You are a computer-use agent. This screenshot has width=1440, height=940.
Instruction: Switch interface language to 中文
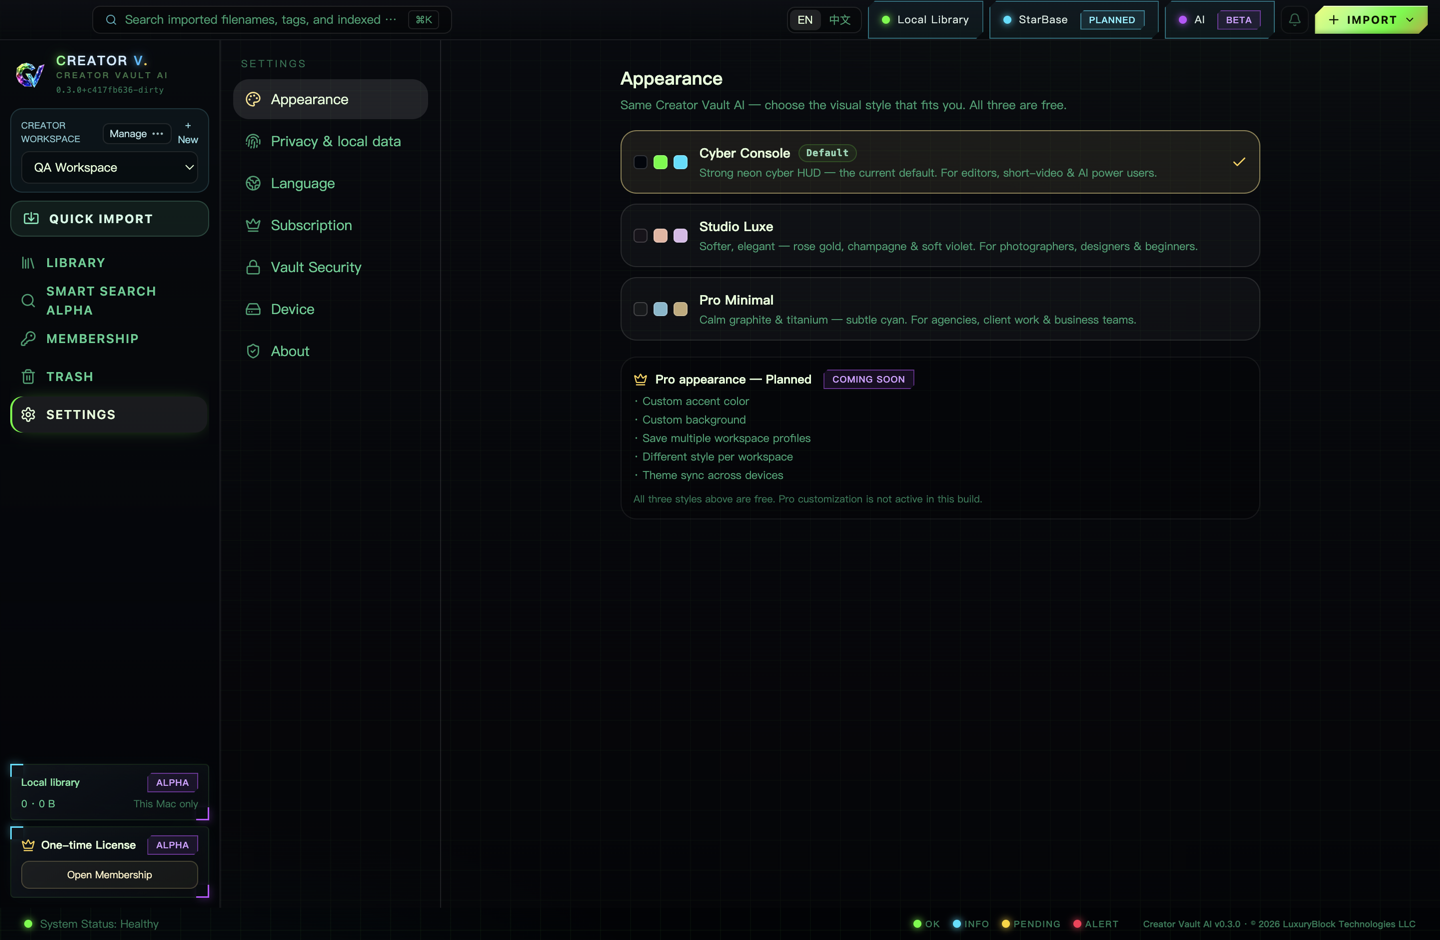click(840, 20)
